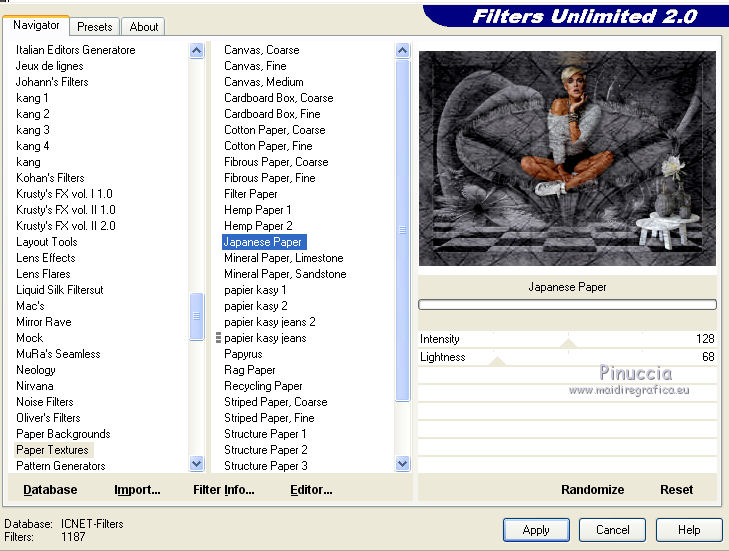Pick Kohan's Filters category
The image size is (729, 551).
point(50,178)
